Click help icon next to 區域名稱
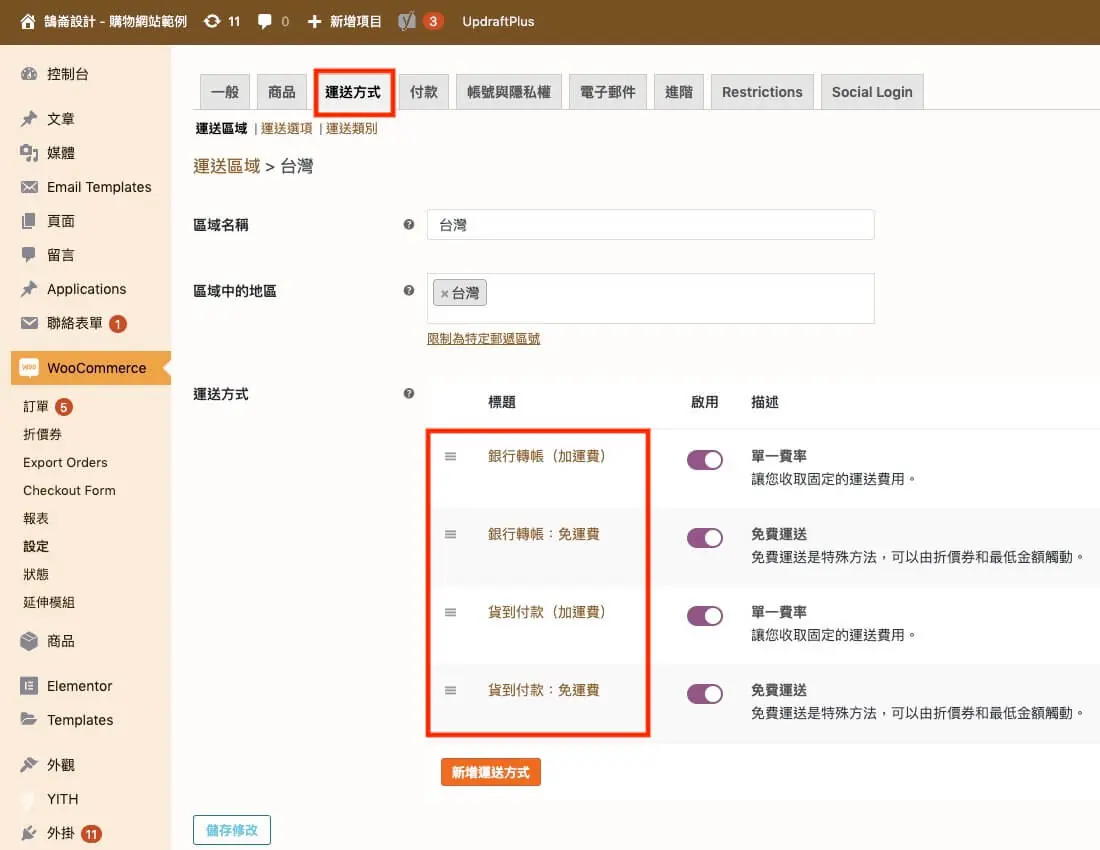Image resolution: width=1100 pixels, height=850 pixels. point(409,224)
